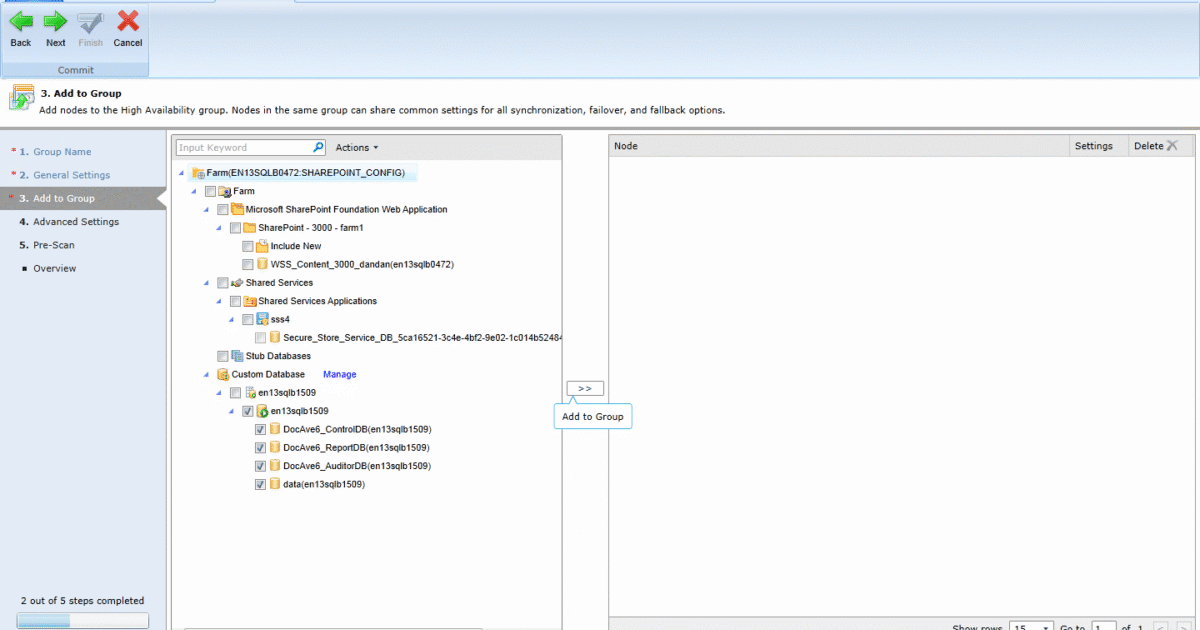Screen dimensions: 1200x630
Task: Click the search magnifier icon in keyword box
Action: 318,146
